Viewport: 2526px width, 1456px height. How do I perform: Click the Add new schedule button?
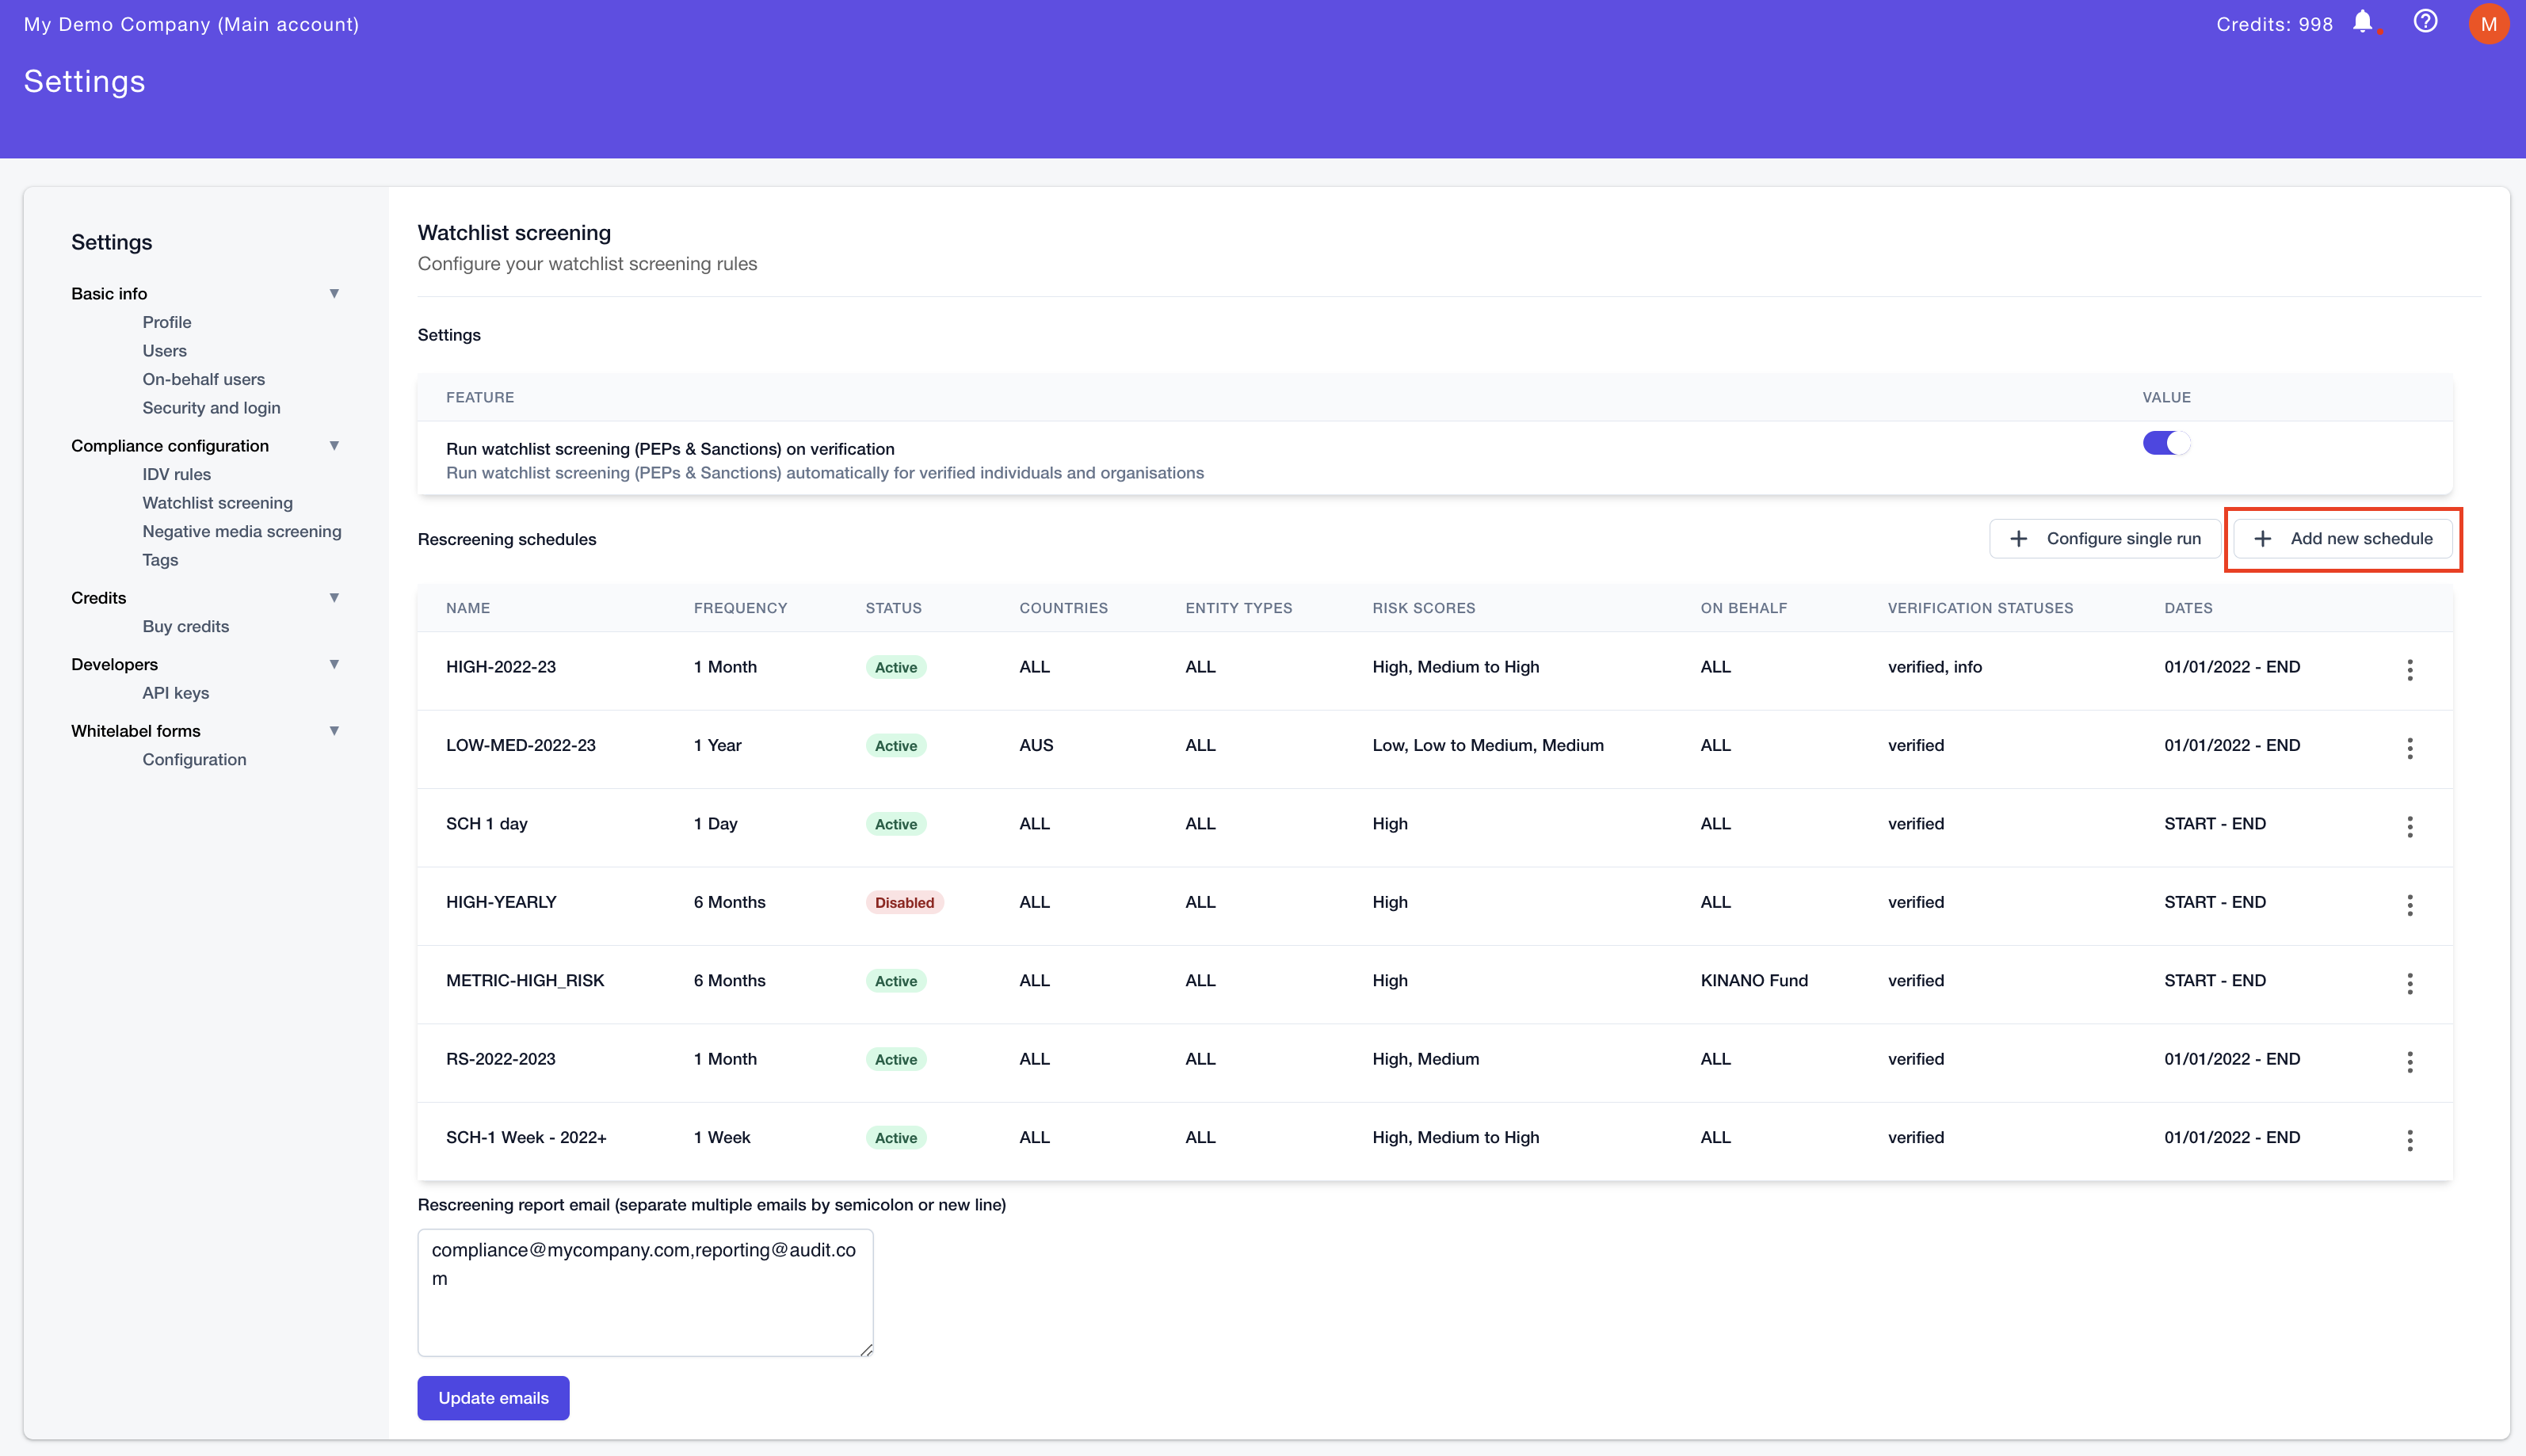click(x=2344, y=538)
